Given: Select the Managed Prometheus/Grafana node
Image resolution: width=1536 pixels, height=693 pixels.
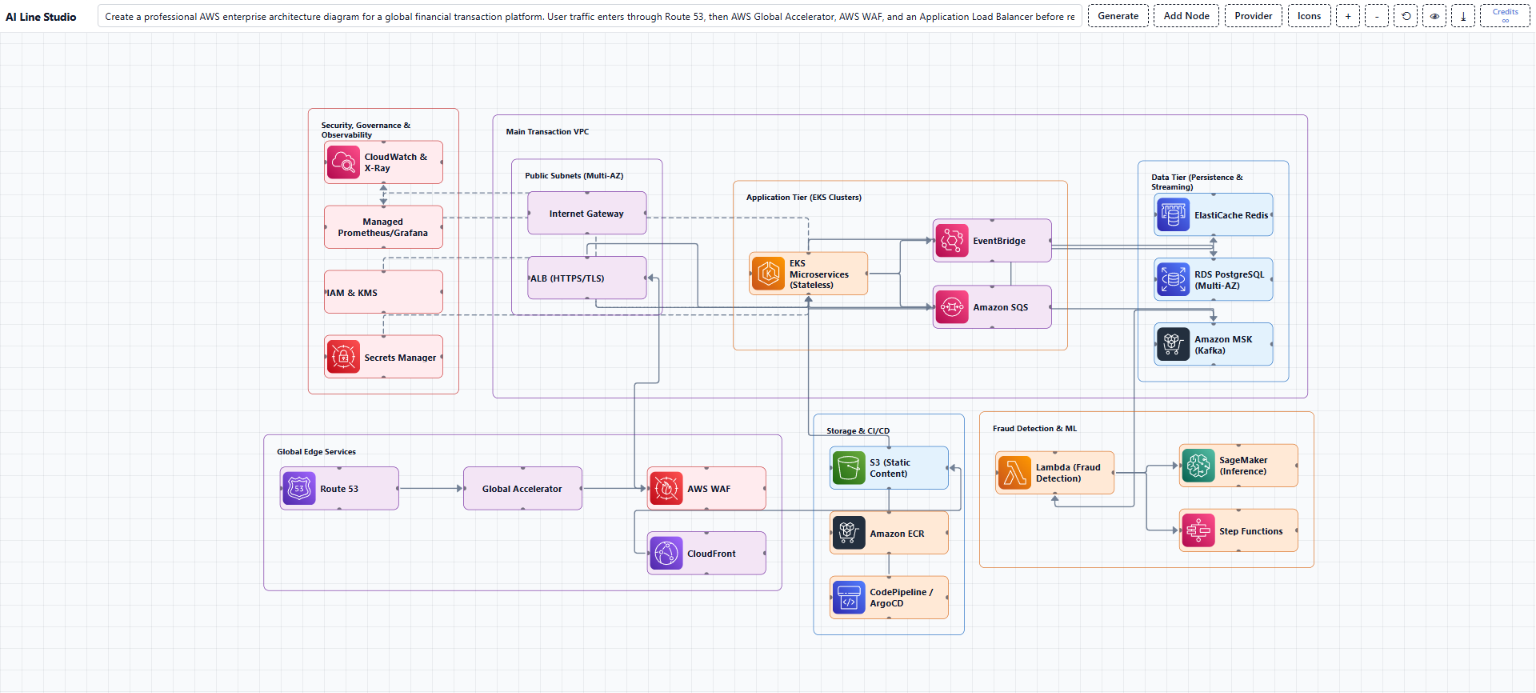Looking at the screenshot, I should 383,227.
